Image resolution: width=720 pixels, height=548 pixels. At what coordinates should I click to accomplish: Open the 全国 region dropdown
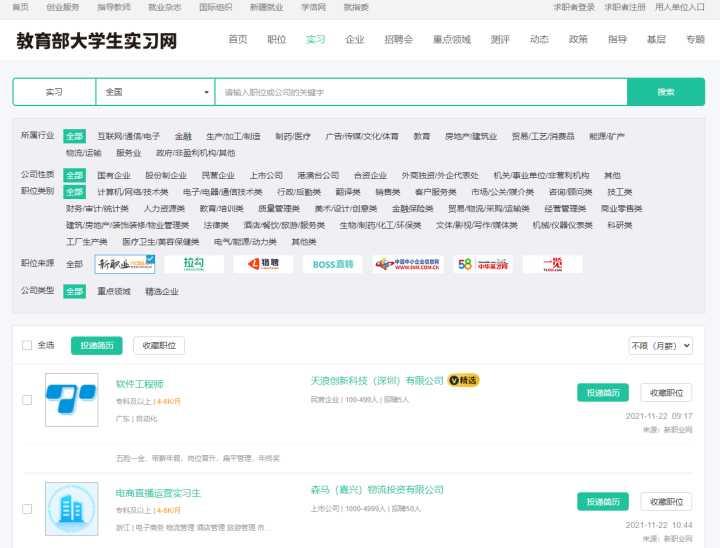tap(155, 92)
